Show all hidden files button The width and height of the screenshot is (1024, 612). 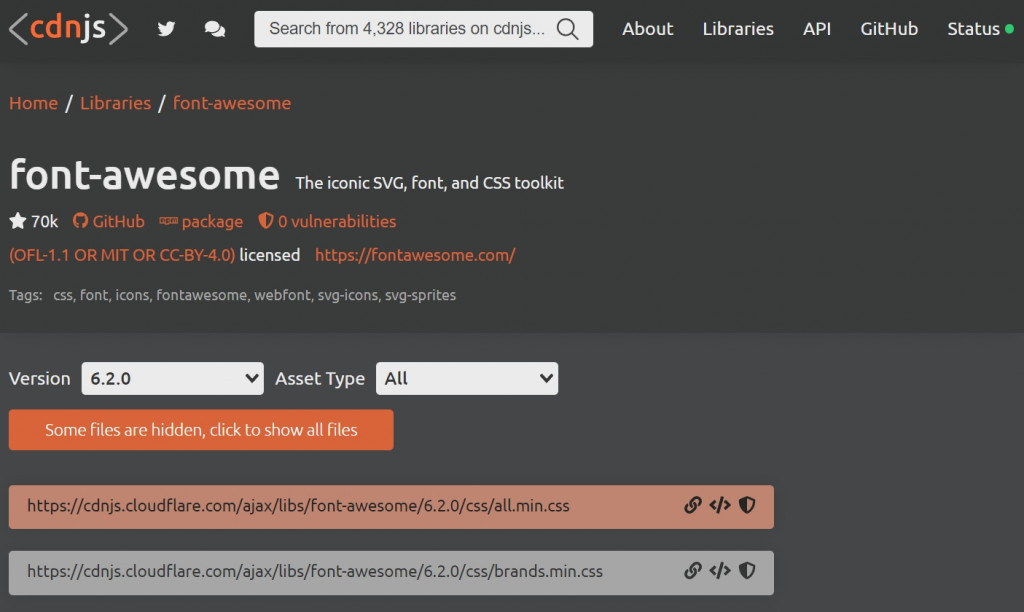coord(201,430)
